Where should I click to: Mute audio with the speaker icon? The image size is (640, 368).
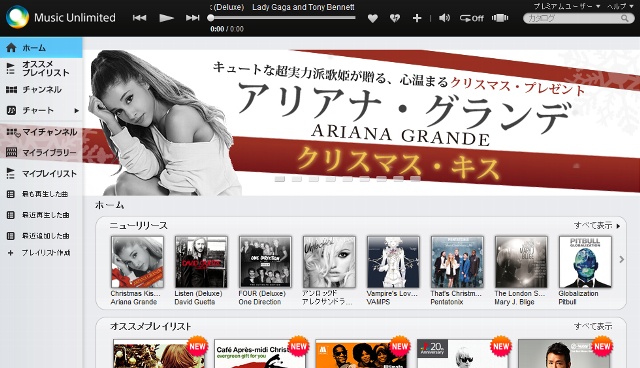[444, 18]
